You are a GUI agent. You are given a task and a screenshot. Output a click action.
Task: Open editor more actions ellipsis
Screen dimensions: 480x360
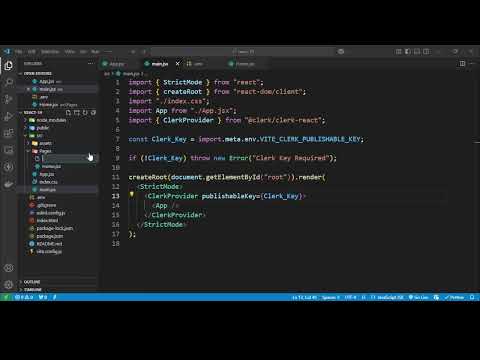point(472,63)
